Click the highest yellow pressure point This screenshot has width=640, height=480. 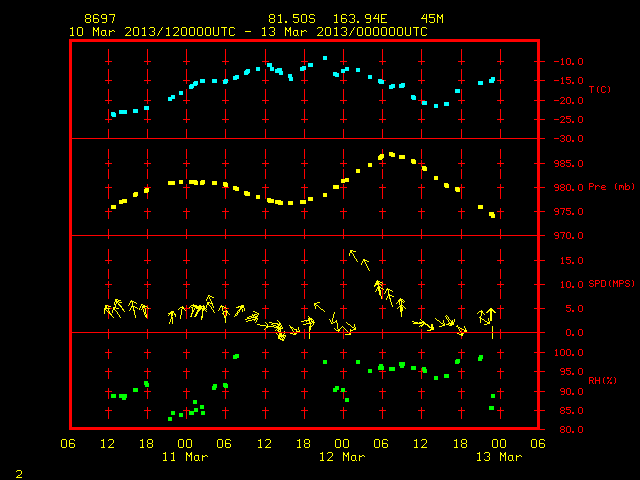click(392, 154)
